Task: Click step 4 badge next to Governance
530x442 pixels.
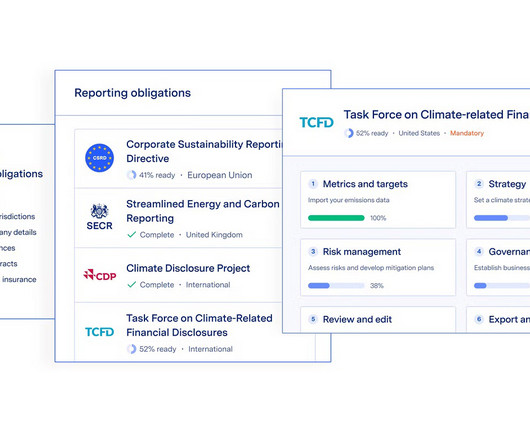Action: click(x=479, y=252)
